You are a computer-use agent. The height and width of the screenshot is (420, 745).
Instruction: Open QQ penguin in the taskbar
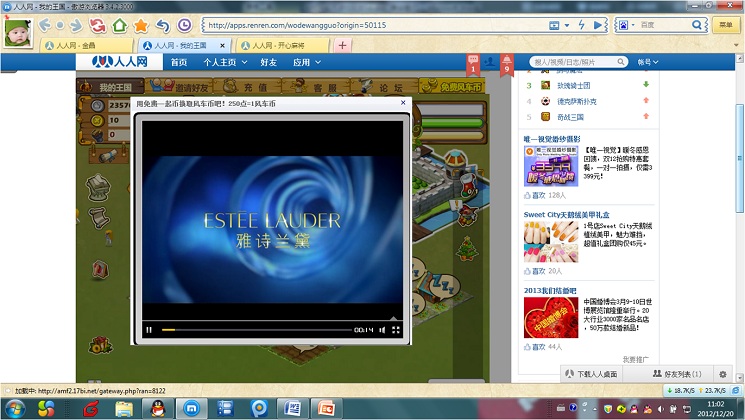[157, 409]
